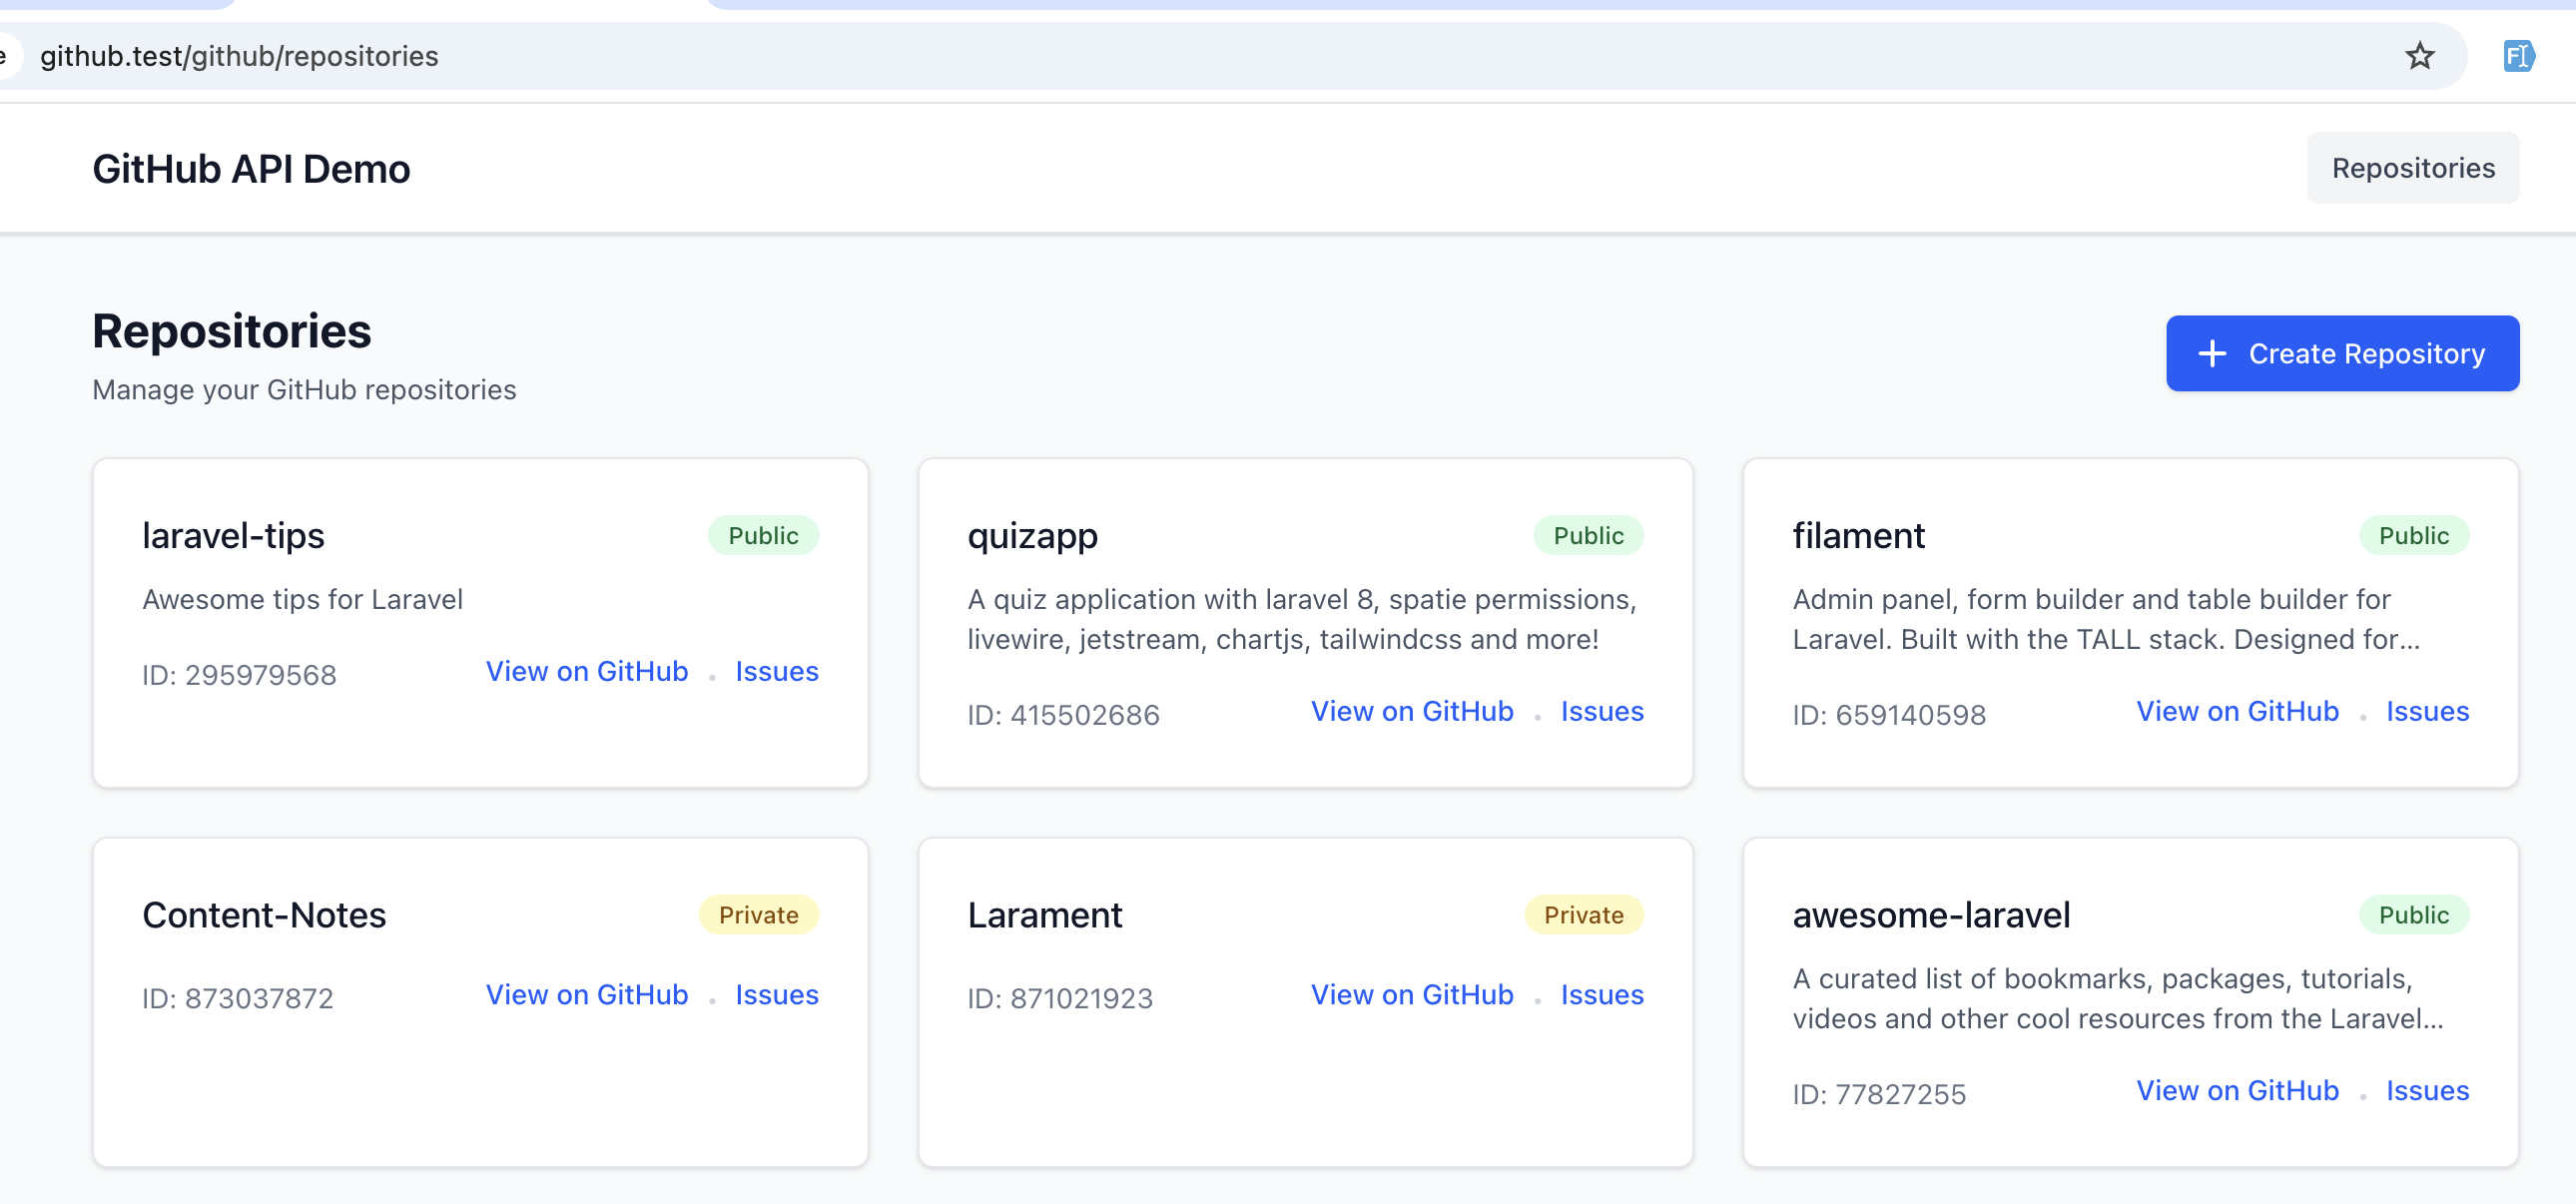Click the plus icon on Create Repository
Image resolution: width=2576 pixels, height=1204 pixels.
(2212, 353)
